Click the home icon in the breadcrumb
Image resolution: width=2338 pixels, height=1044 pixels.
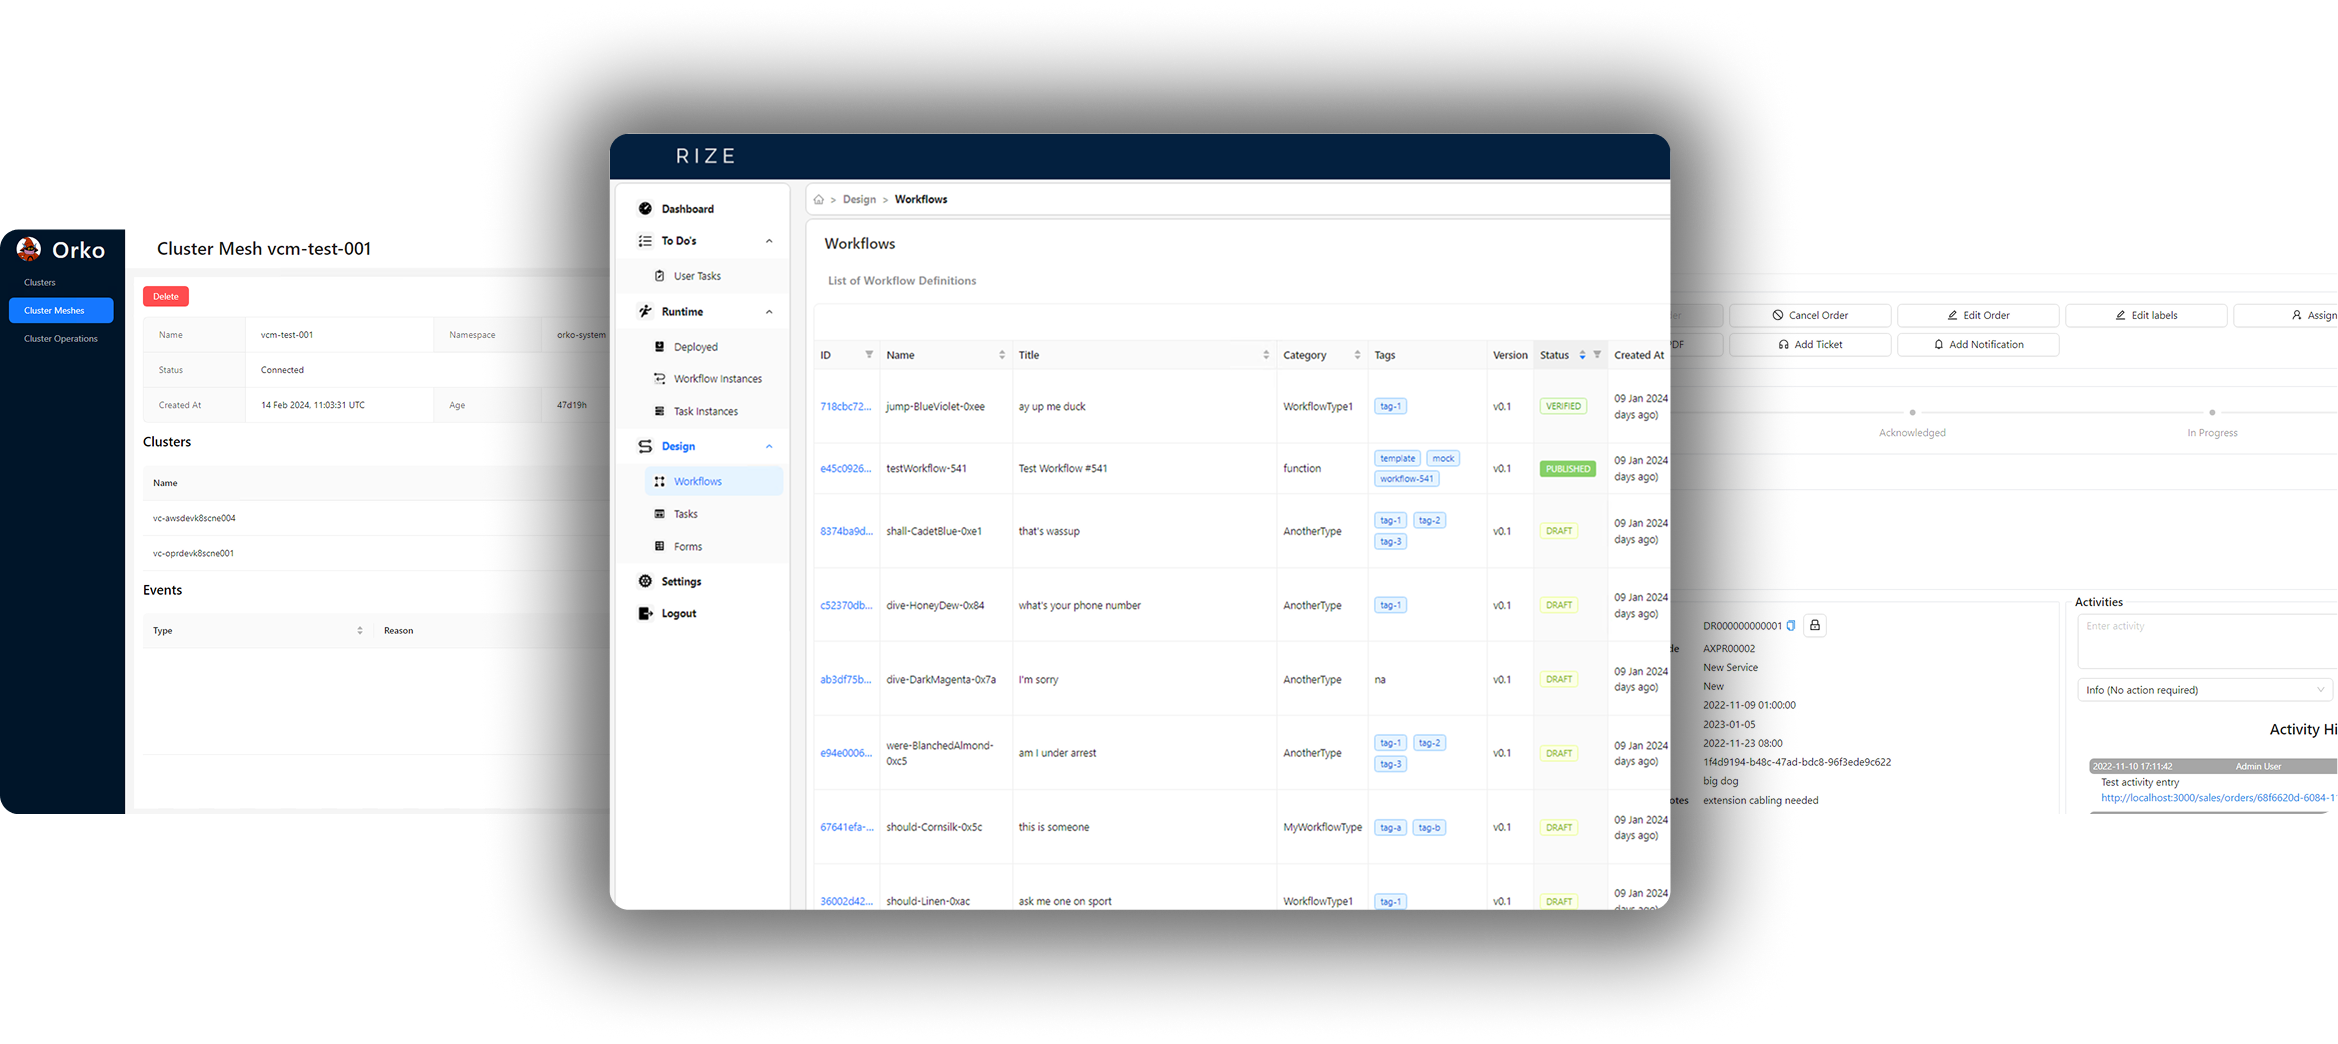coord(818,200)
